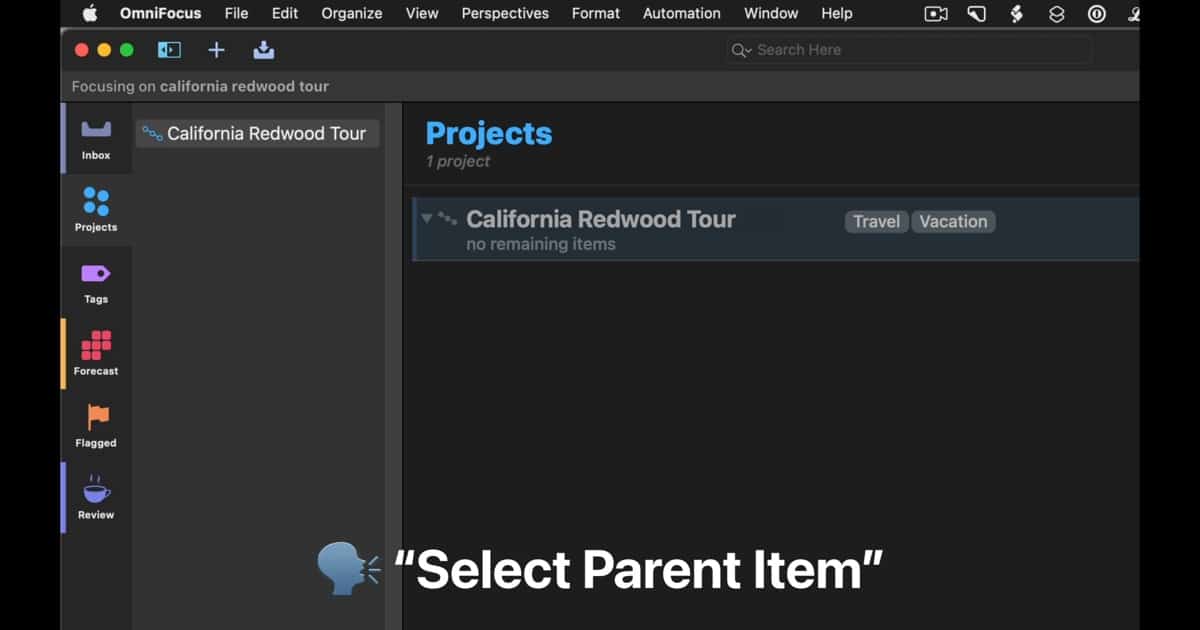Open the Inbox perspective
1200x630 pixels.
coord(96,138)
